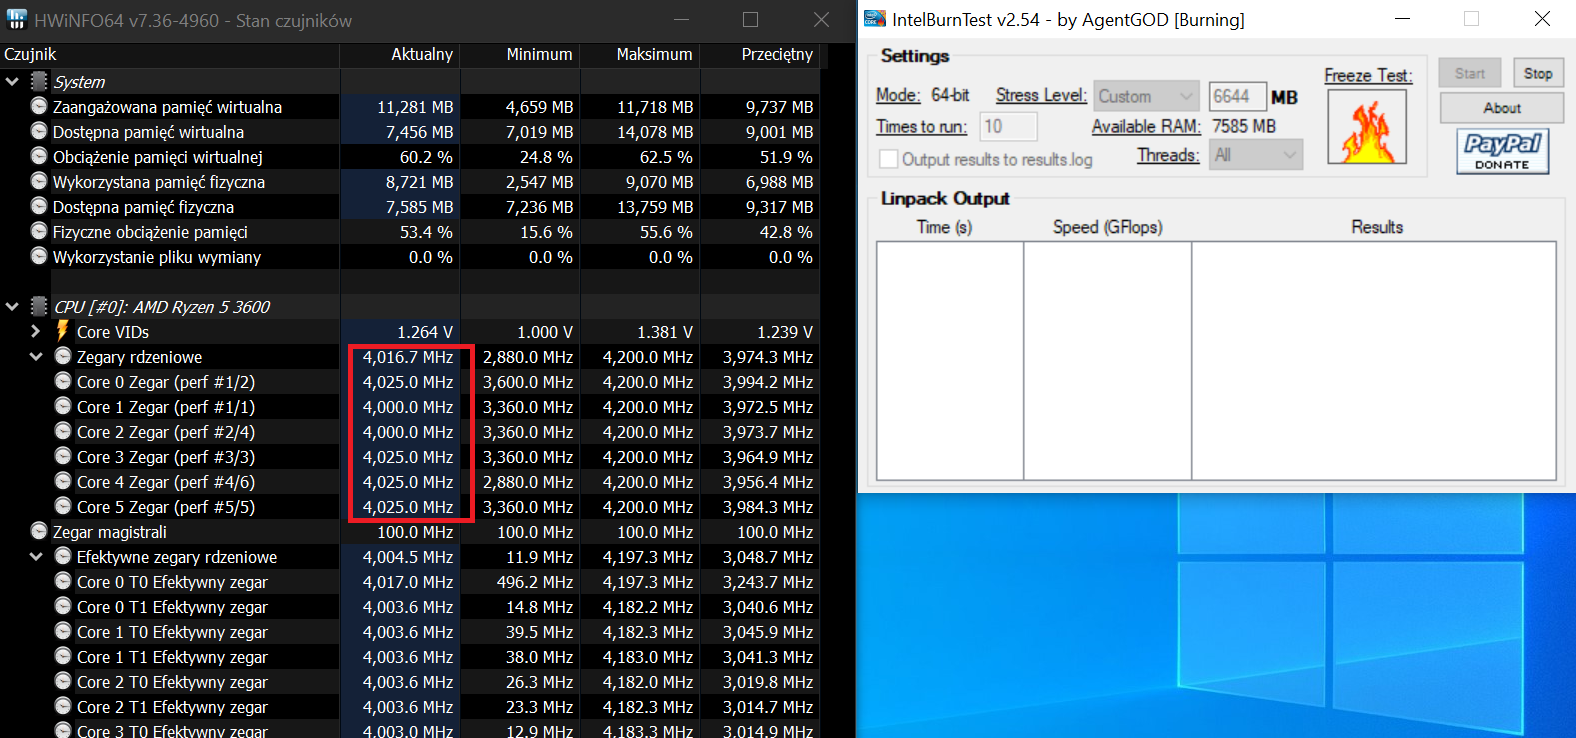Click clock icon beside Core 5 Zegar
This screenshot has width=1576, height=738.
[63, 506]
